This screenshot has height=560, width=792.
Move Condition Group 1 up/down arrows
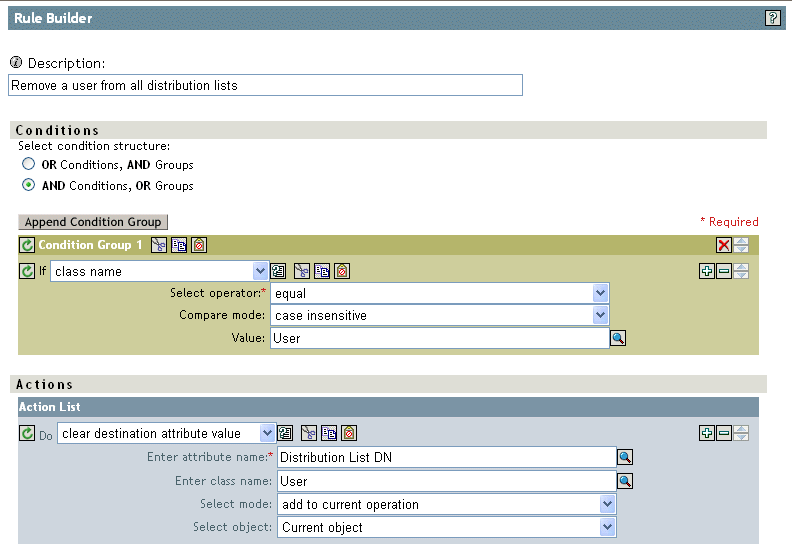coord(741,245)
